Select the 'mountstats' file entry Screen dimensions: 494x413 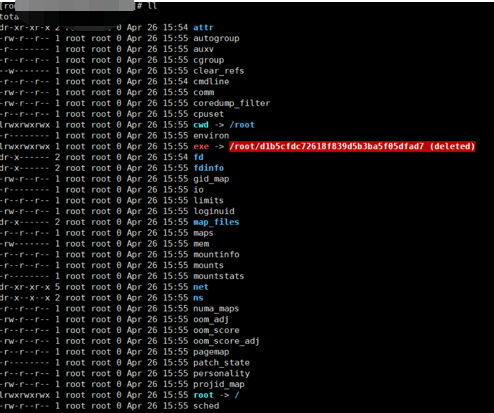click(x=219, y=276)
